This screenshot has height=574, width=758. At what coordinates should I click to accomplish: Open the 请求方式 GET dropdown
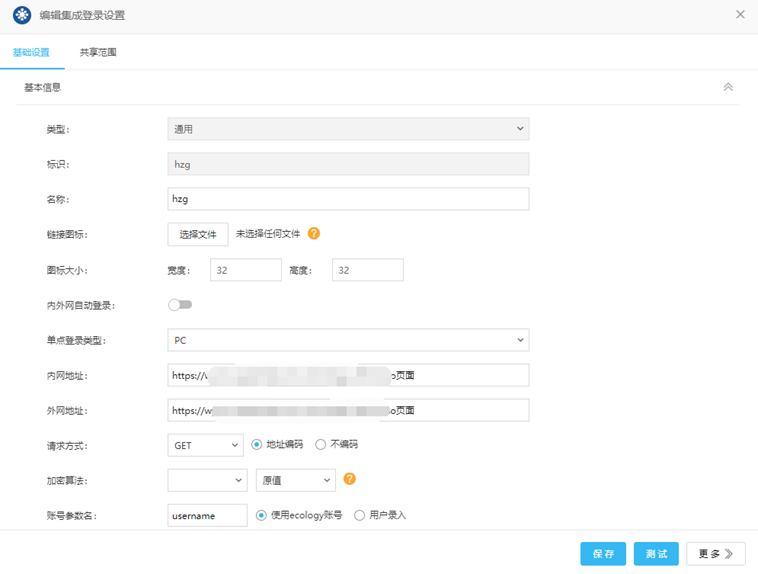pos(205,445)
